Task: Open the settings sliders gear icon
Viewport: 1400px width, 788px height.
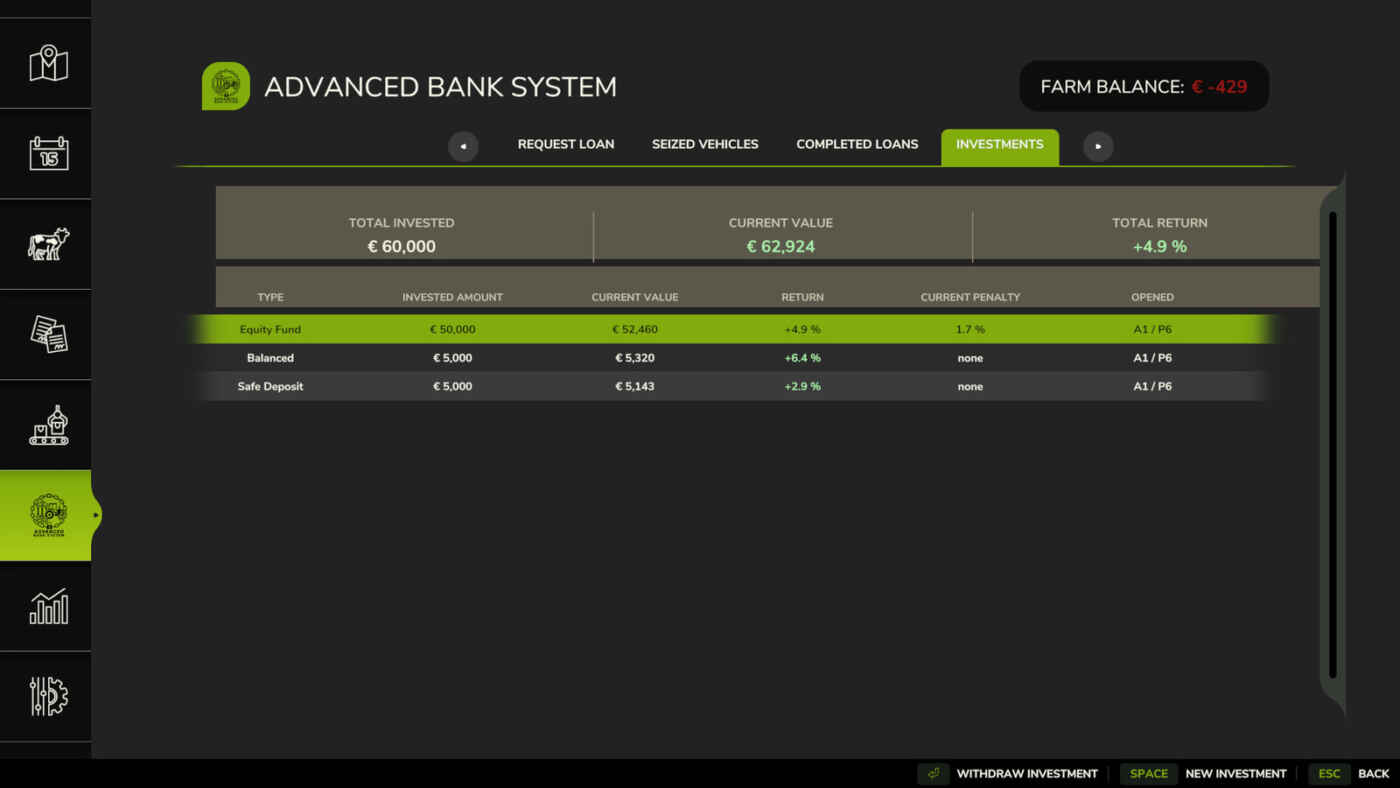Action: point(48,696)
